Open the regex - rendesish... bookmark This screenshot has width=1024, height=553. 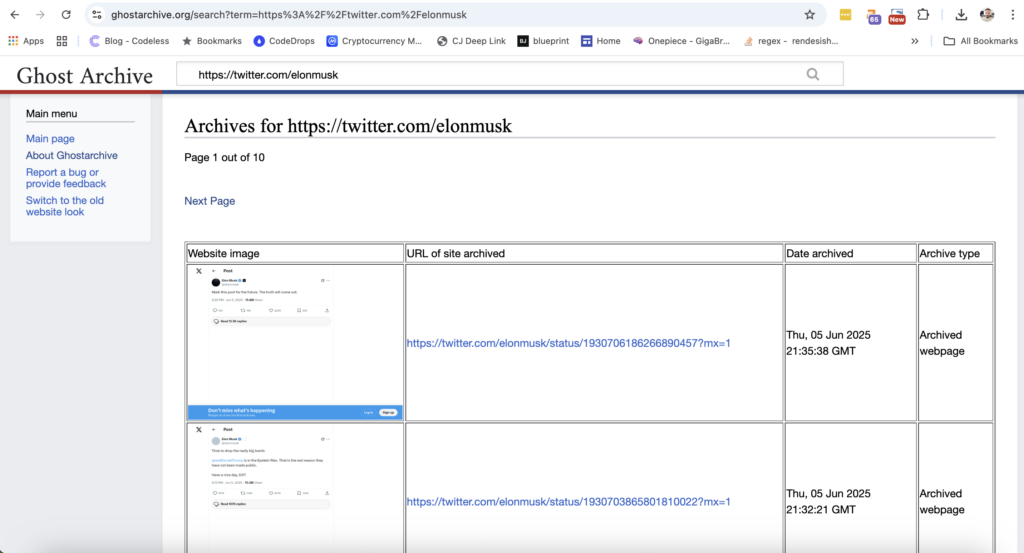click(x=791, y=40)
